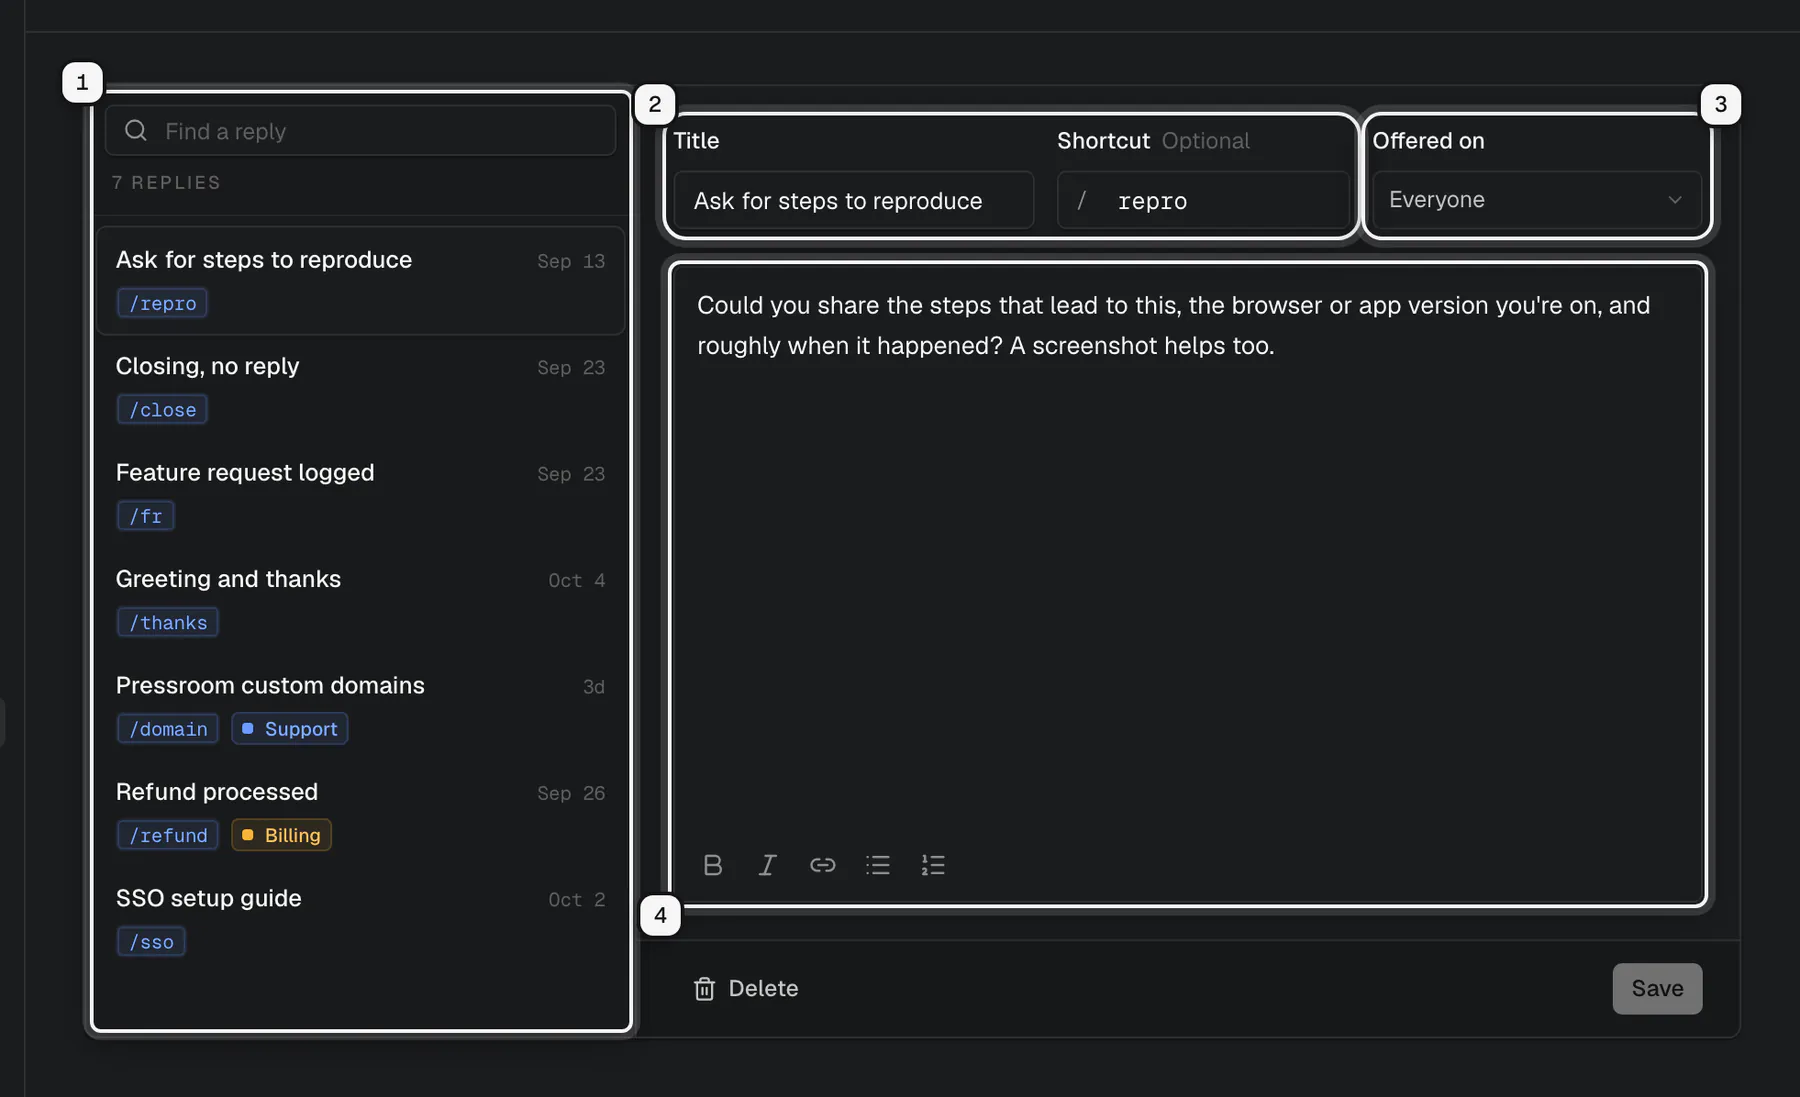Screen dimensions: 1800x1097
Task: Click the /refund shortcut tag
Action: point(167,836)
